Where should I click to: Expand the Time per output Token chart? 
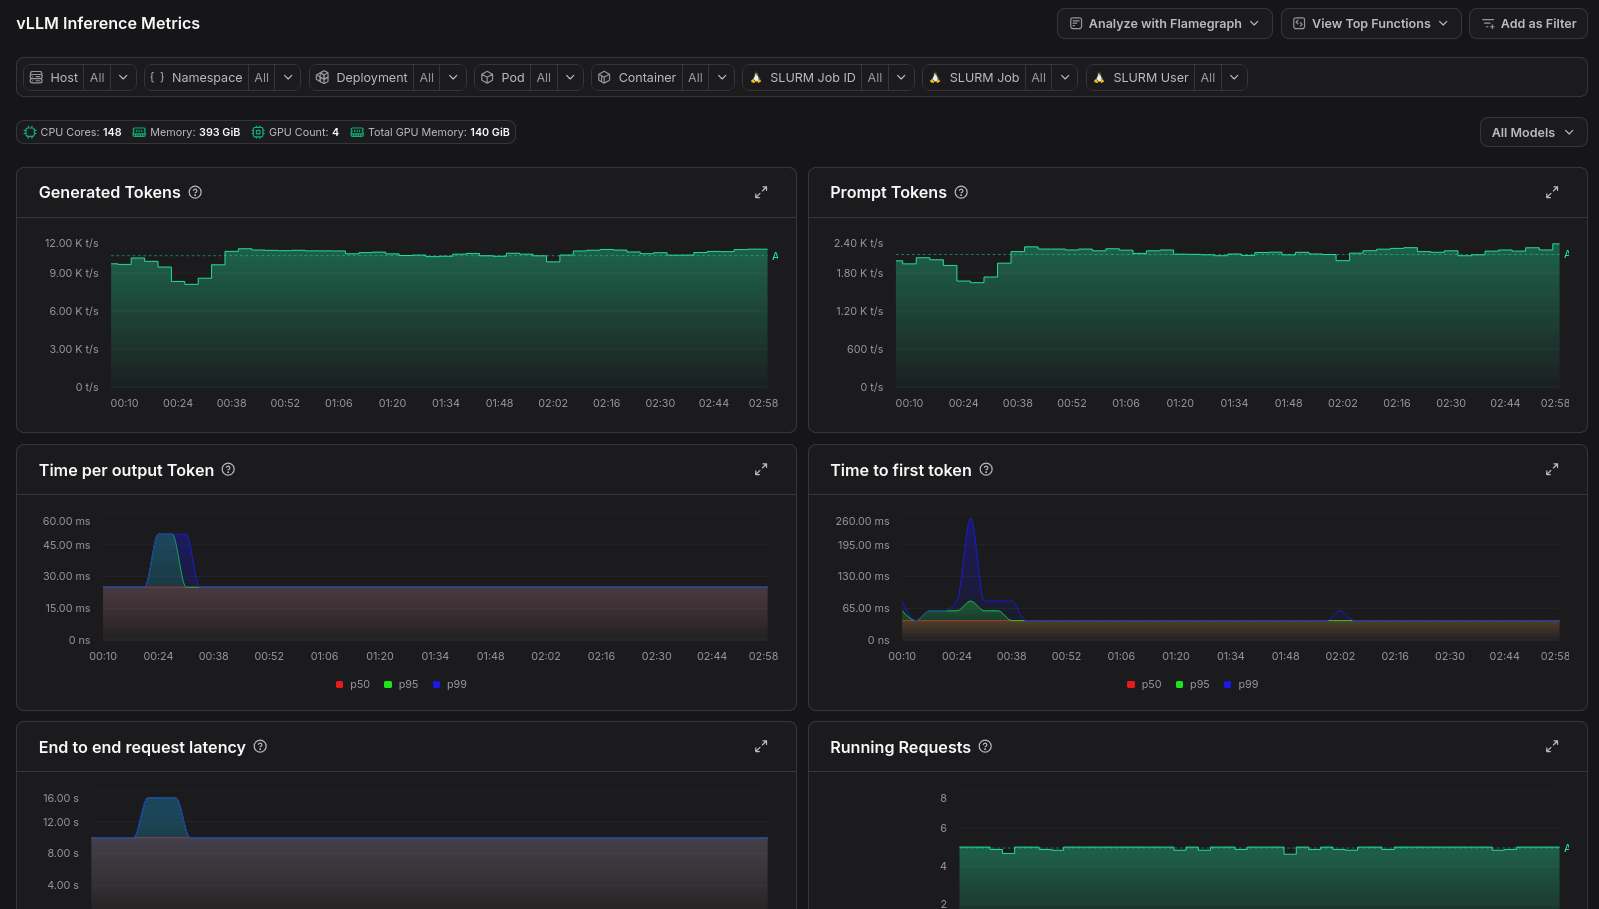tap(761, 469)
